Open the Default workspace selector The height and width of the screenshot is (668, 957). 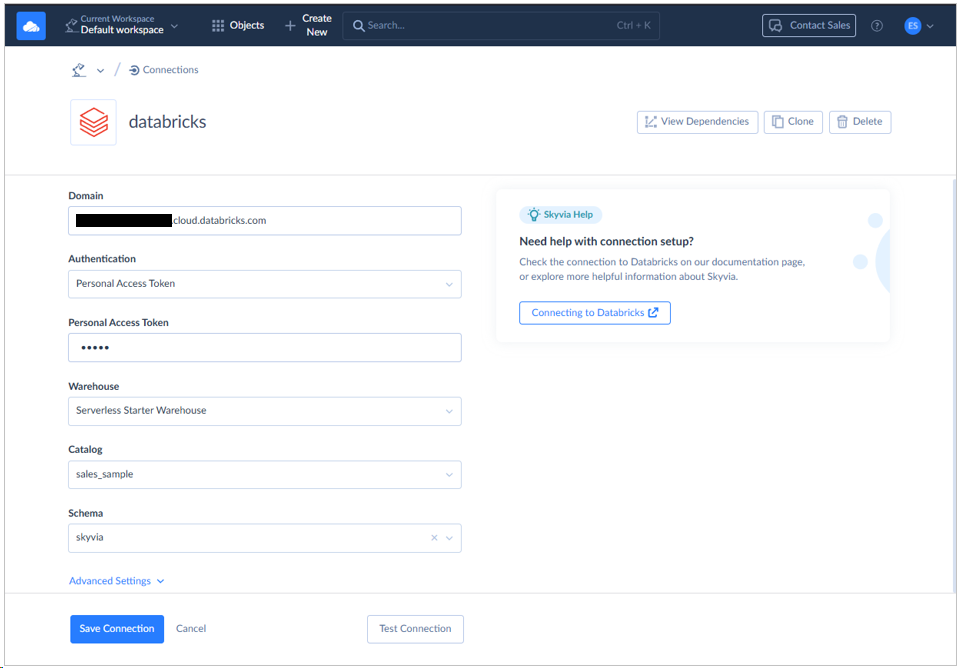tap(122, 25)
